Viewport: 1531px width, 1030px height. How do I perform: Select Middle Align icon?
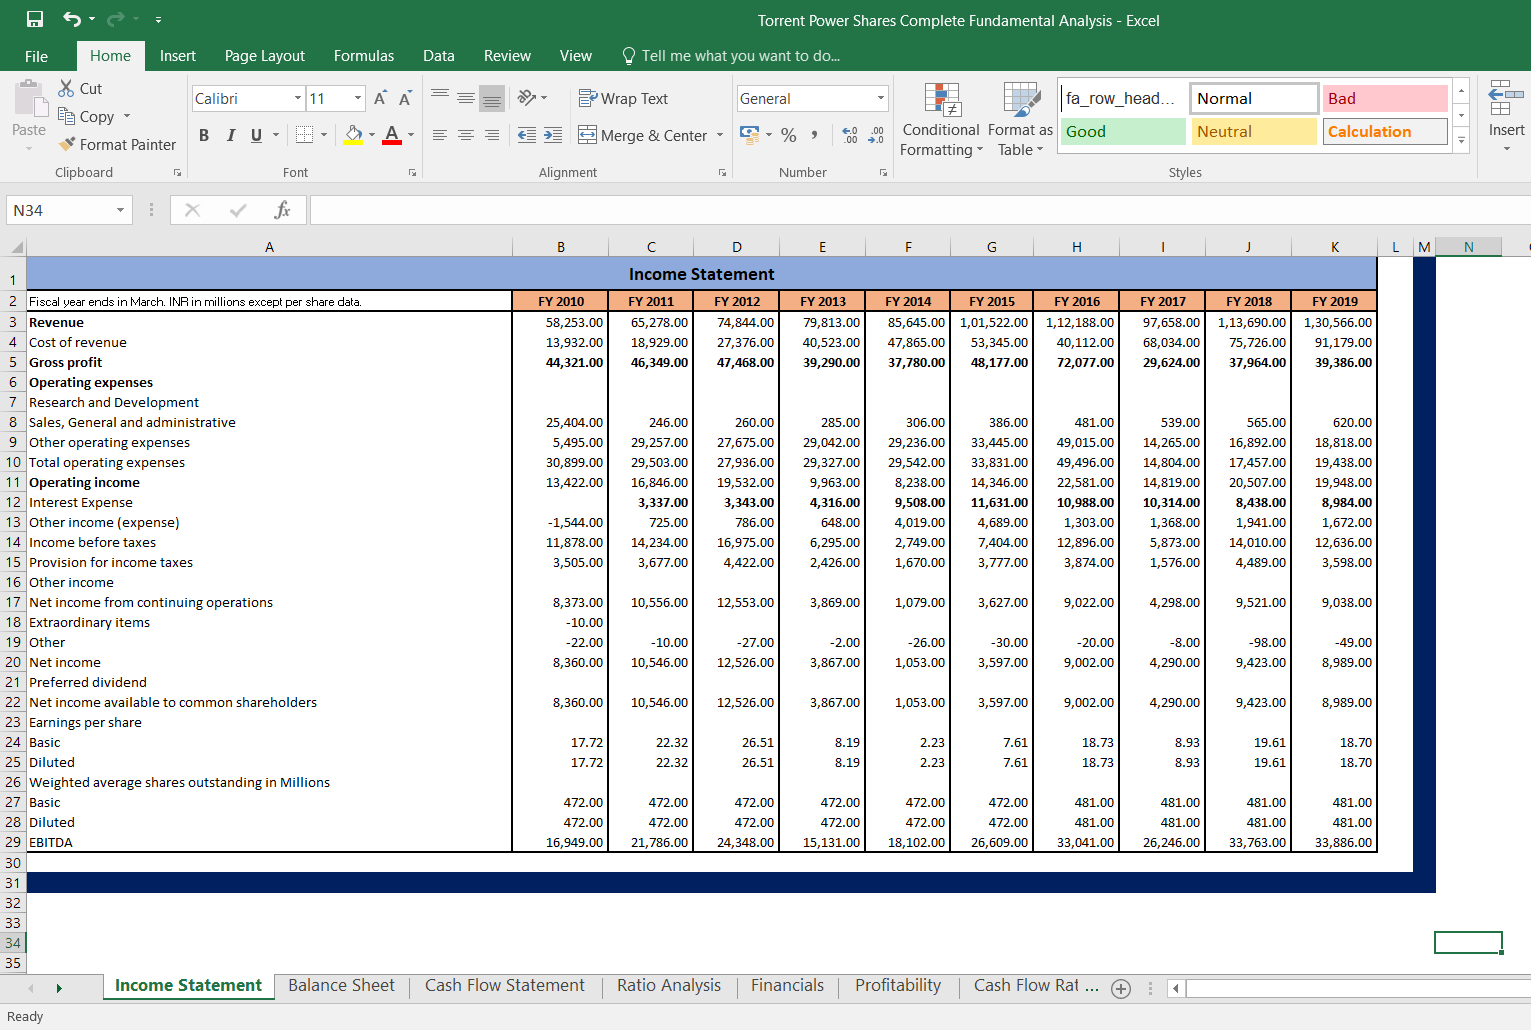[x=466, y=98]
